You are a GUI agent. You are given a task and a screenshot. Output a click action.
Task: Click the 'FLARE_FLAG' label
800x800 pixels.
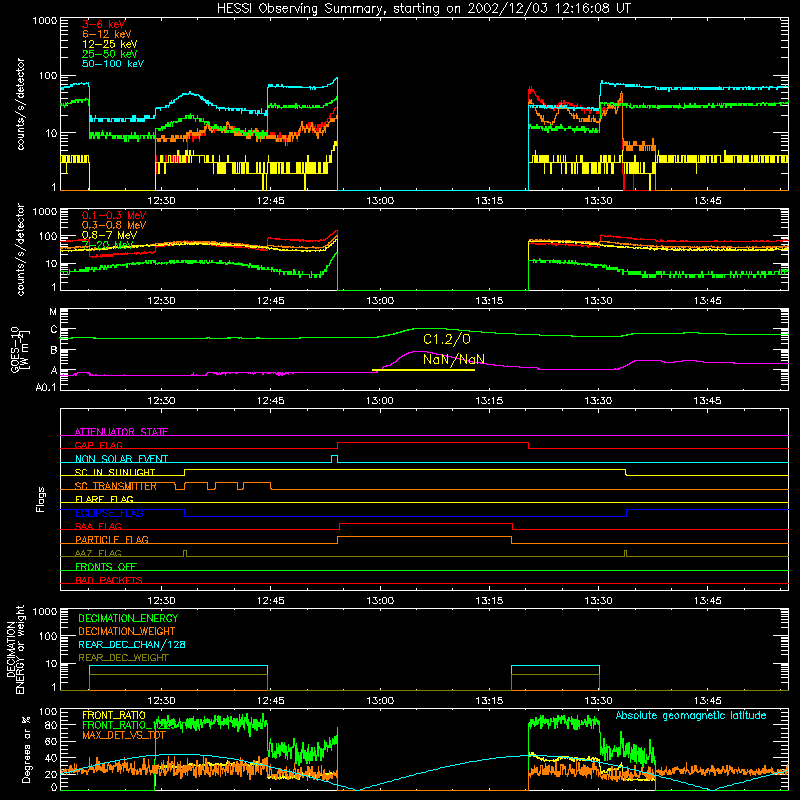pos(104,499)
